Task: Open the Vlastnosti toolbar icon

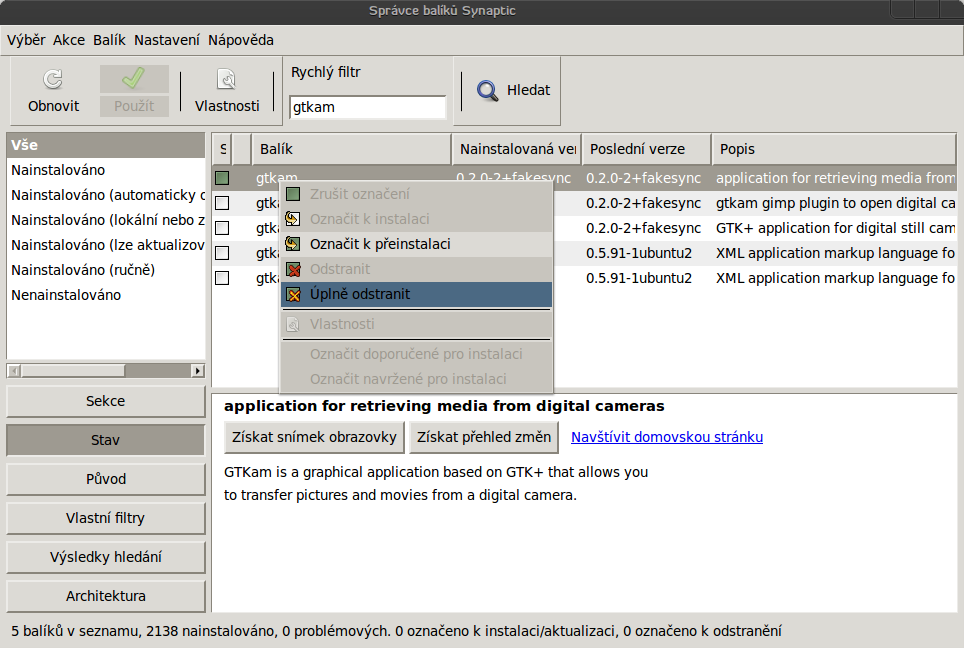Action: (226, 79)
